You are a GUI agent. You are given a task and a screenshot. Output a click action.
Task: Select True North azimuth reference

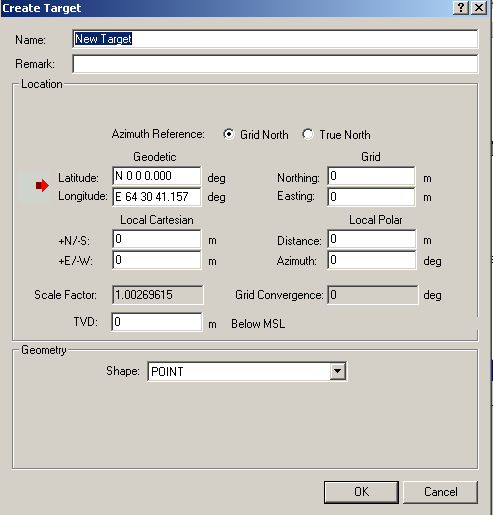(308, 134)
